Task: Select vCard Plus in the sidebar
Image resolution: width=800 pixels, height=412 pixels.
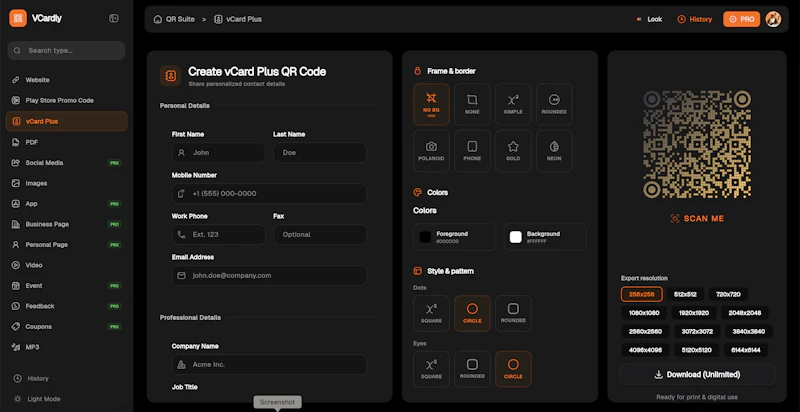Action: point(66,121)
